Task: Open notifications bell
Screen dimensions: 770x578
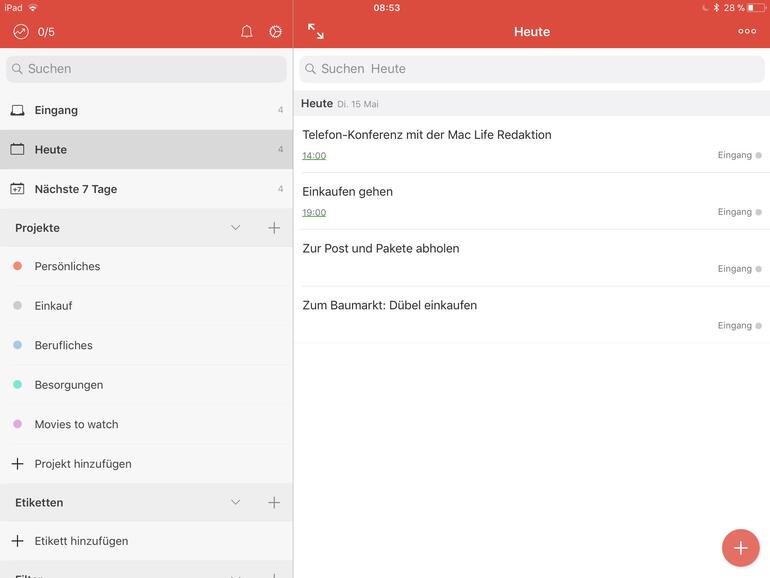Action: tap(247, 32)
